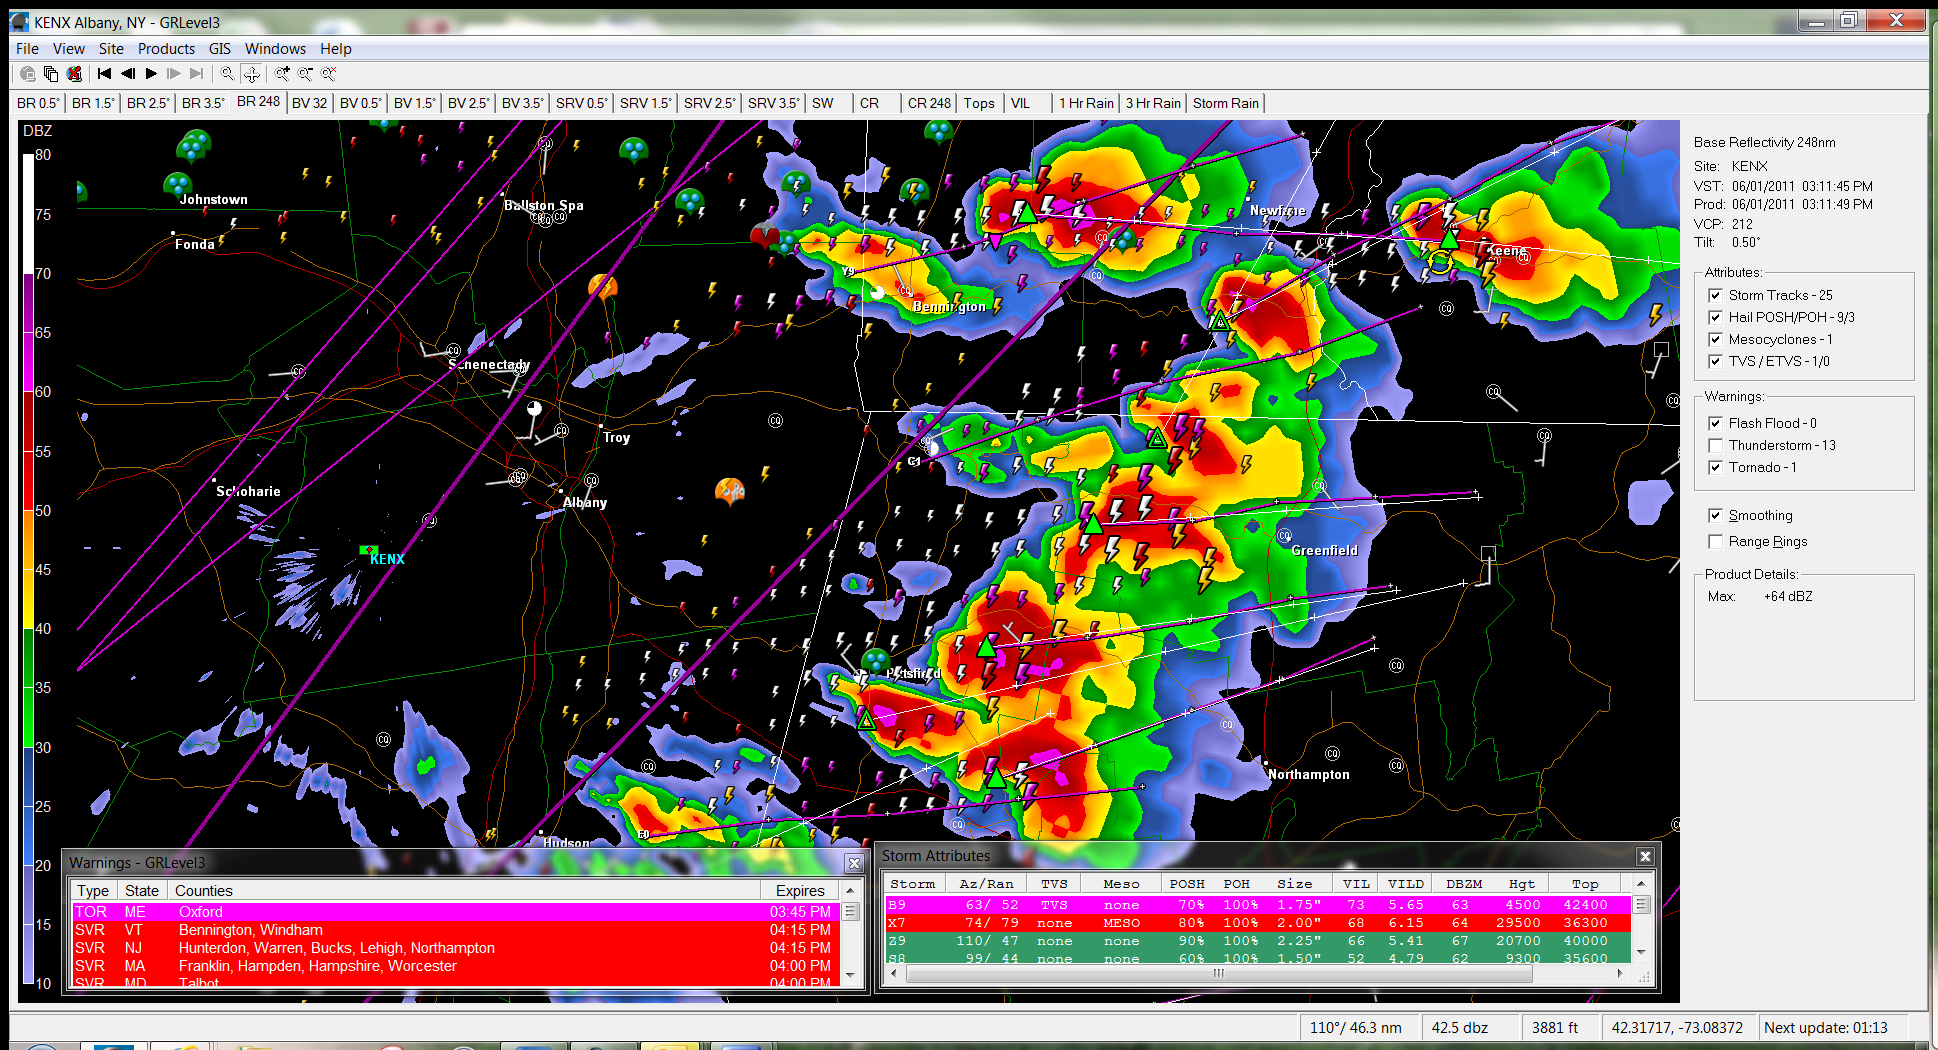
Task: Enable Range Rings checkbox
Action: point(1715,541)
